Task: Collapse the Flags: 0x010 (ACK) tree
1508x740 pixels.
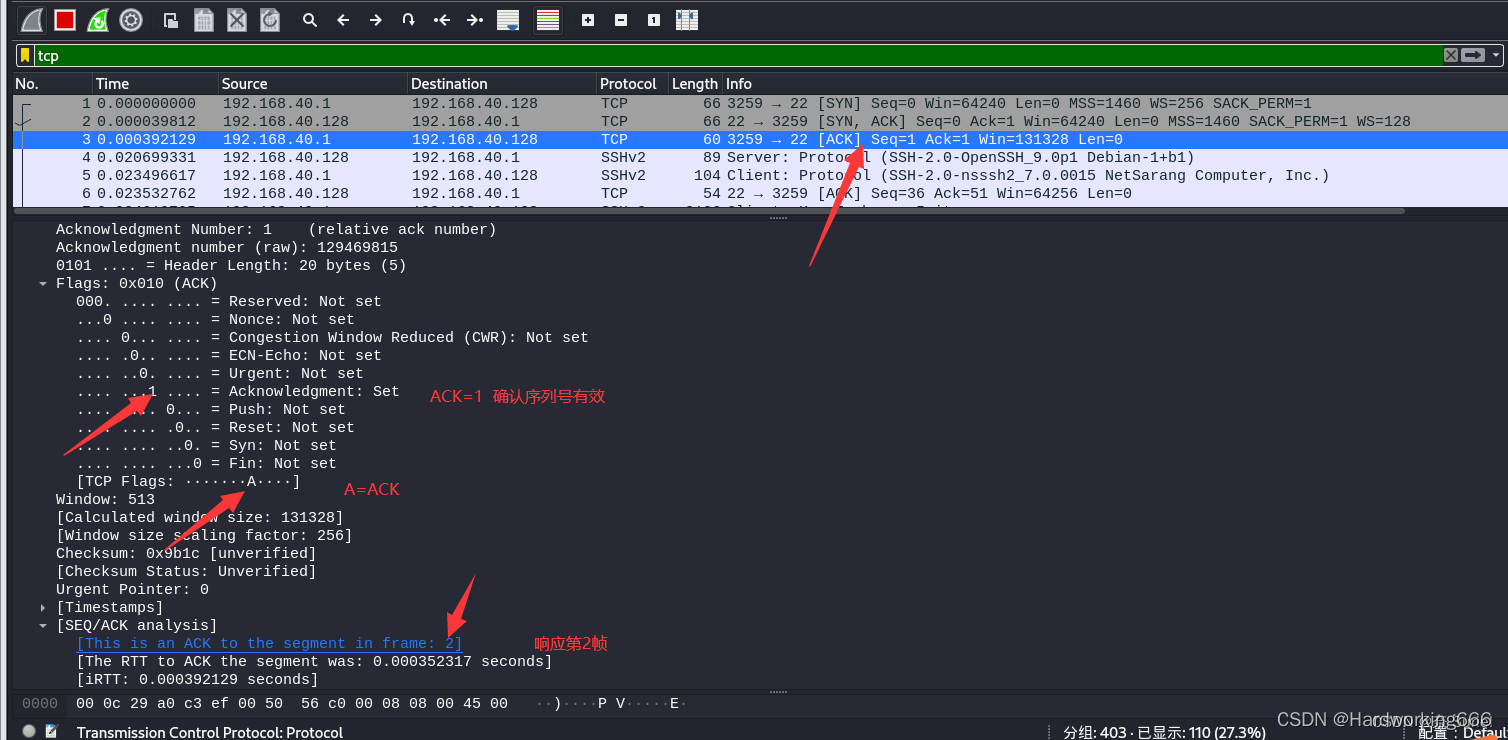Action: (x=43, y=284)
